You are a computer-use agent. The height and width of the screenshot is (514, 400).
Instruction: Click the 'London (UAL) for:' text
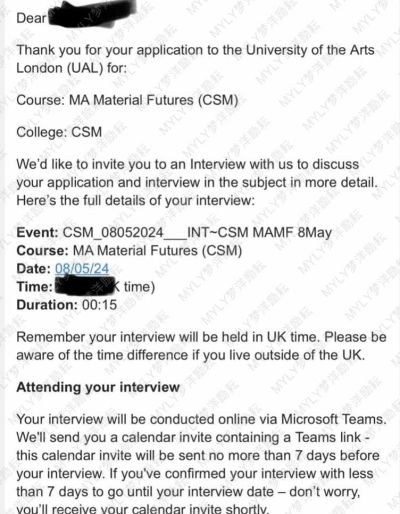click(x=71, y=68)
